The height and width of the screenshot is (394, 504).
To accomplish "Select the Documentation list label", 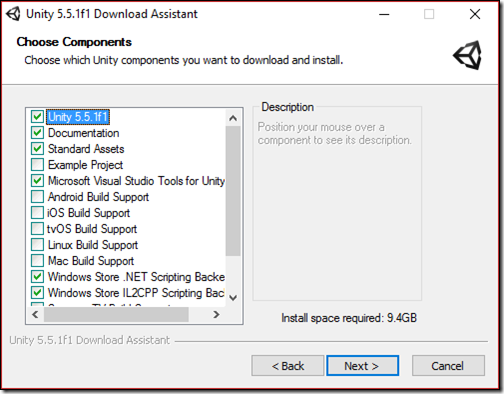I will pyautogui.click(x=83, y=133).
